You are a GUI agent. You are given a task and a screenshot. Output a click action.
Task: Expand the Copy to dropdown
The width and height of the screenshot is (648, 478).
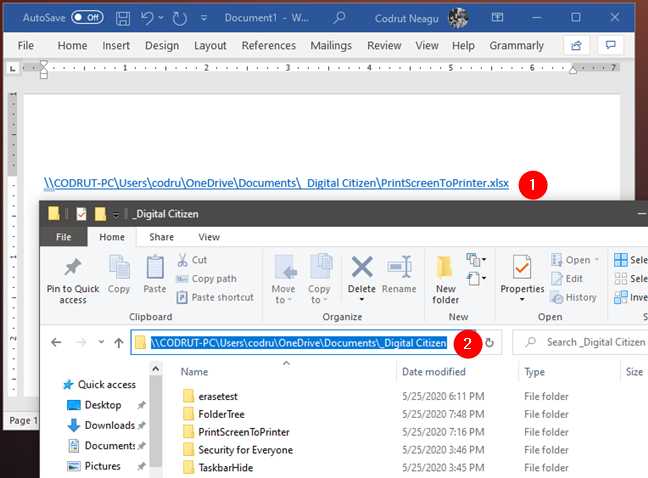(320, 300)
